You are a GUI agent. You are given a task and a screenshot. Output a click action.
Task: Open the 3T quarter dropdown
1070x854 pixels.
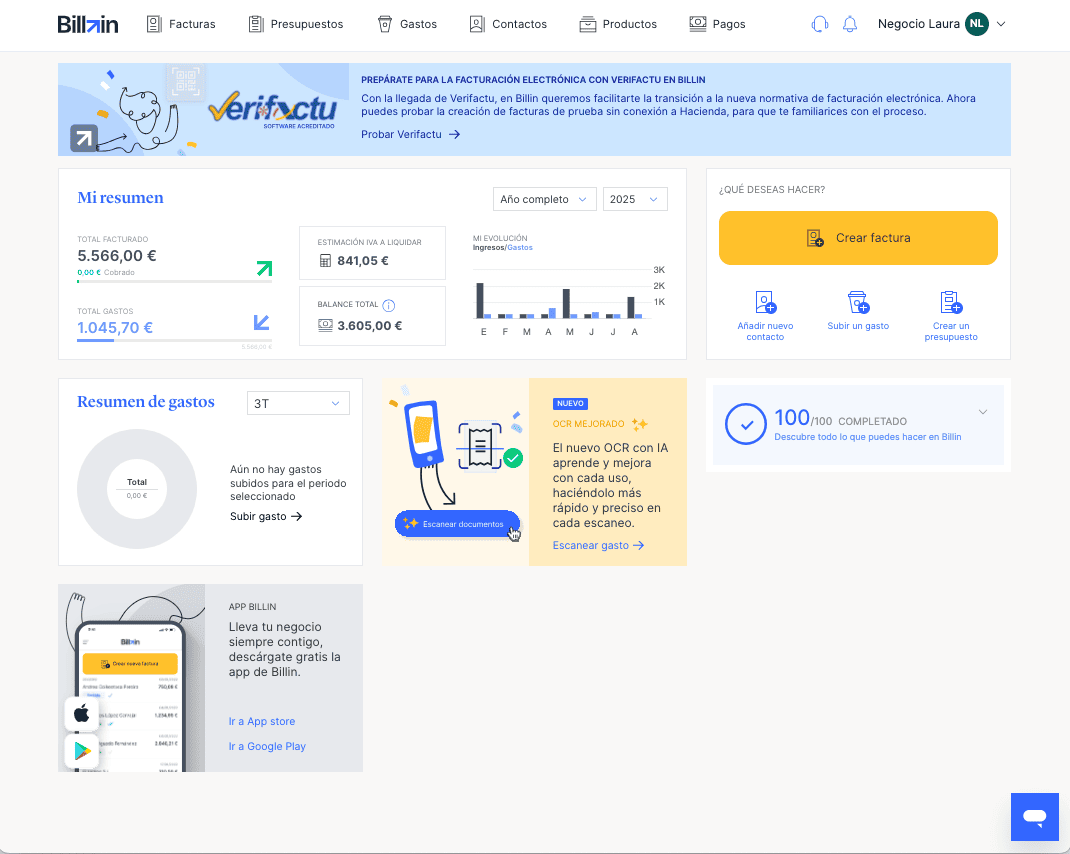[298, 403]
